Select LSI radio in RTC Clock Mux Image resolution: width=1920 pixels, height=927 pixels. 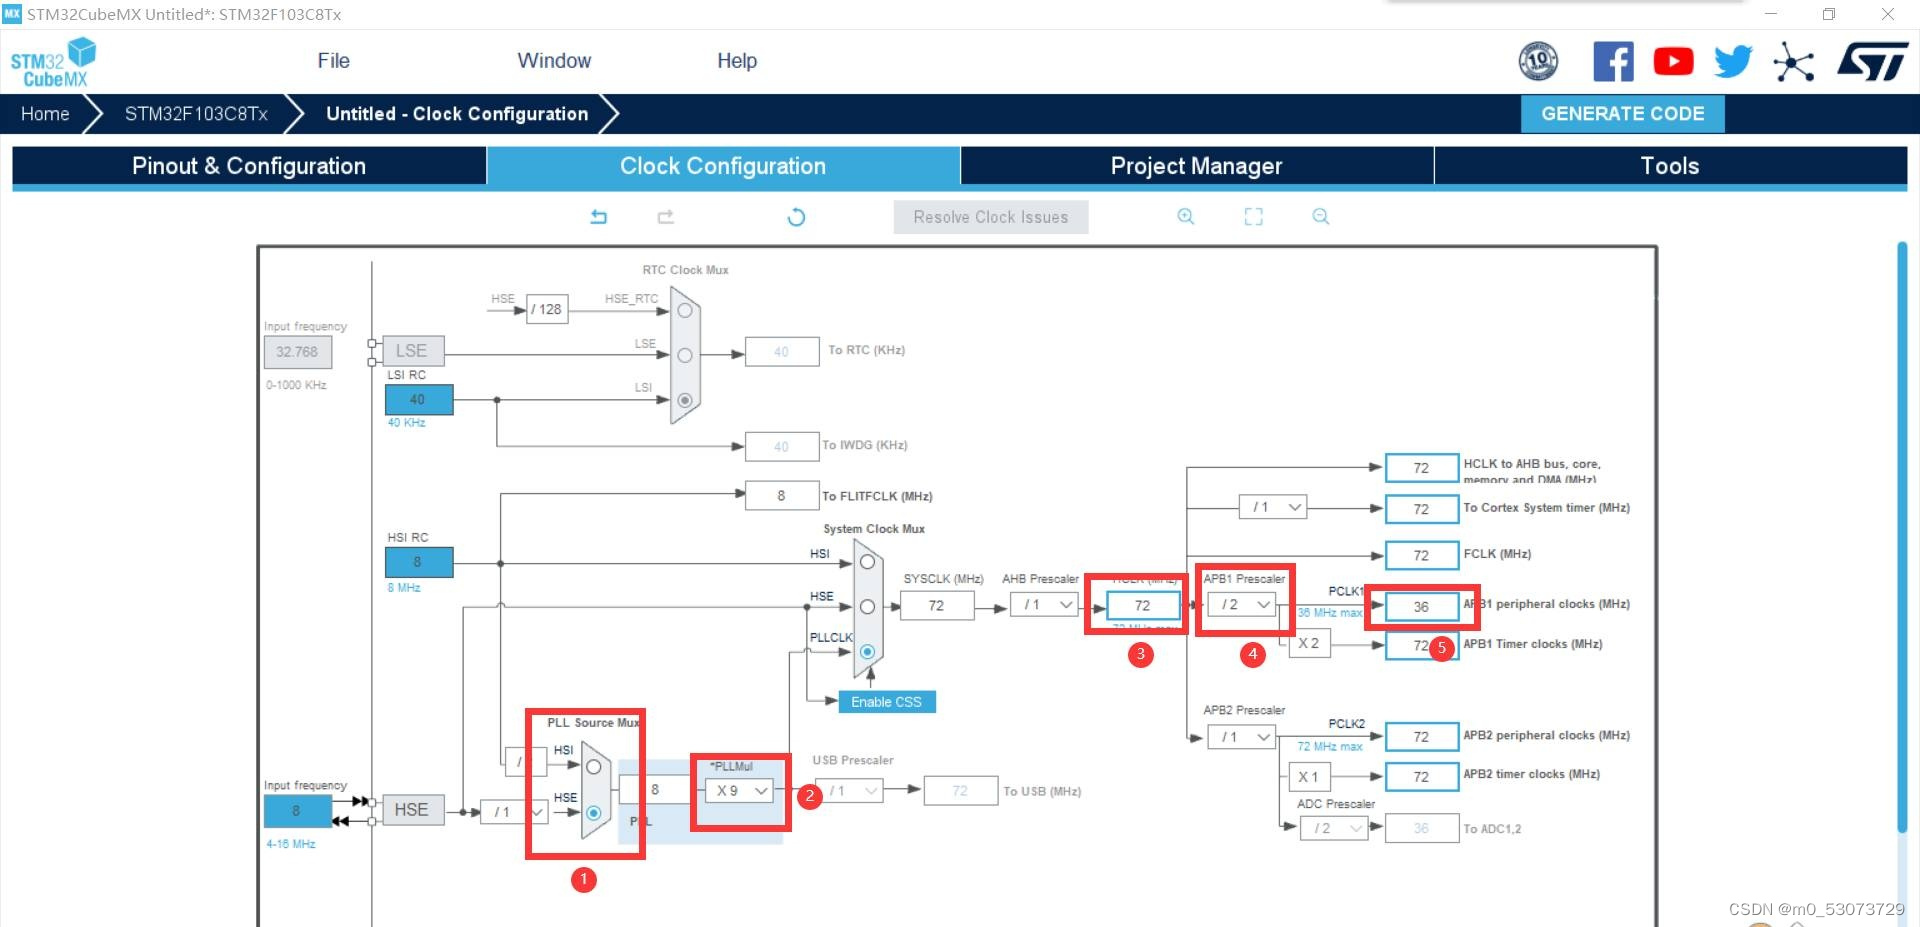coord(685,400)
